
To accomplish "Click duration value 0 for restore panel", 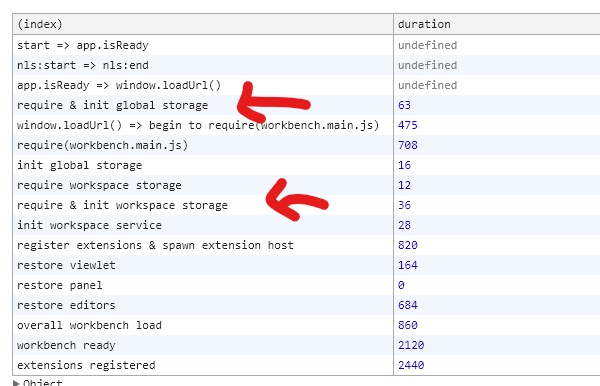I will [x=401, y=285].
